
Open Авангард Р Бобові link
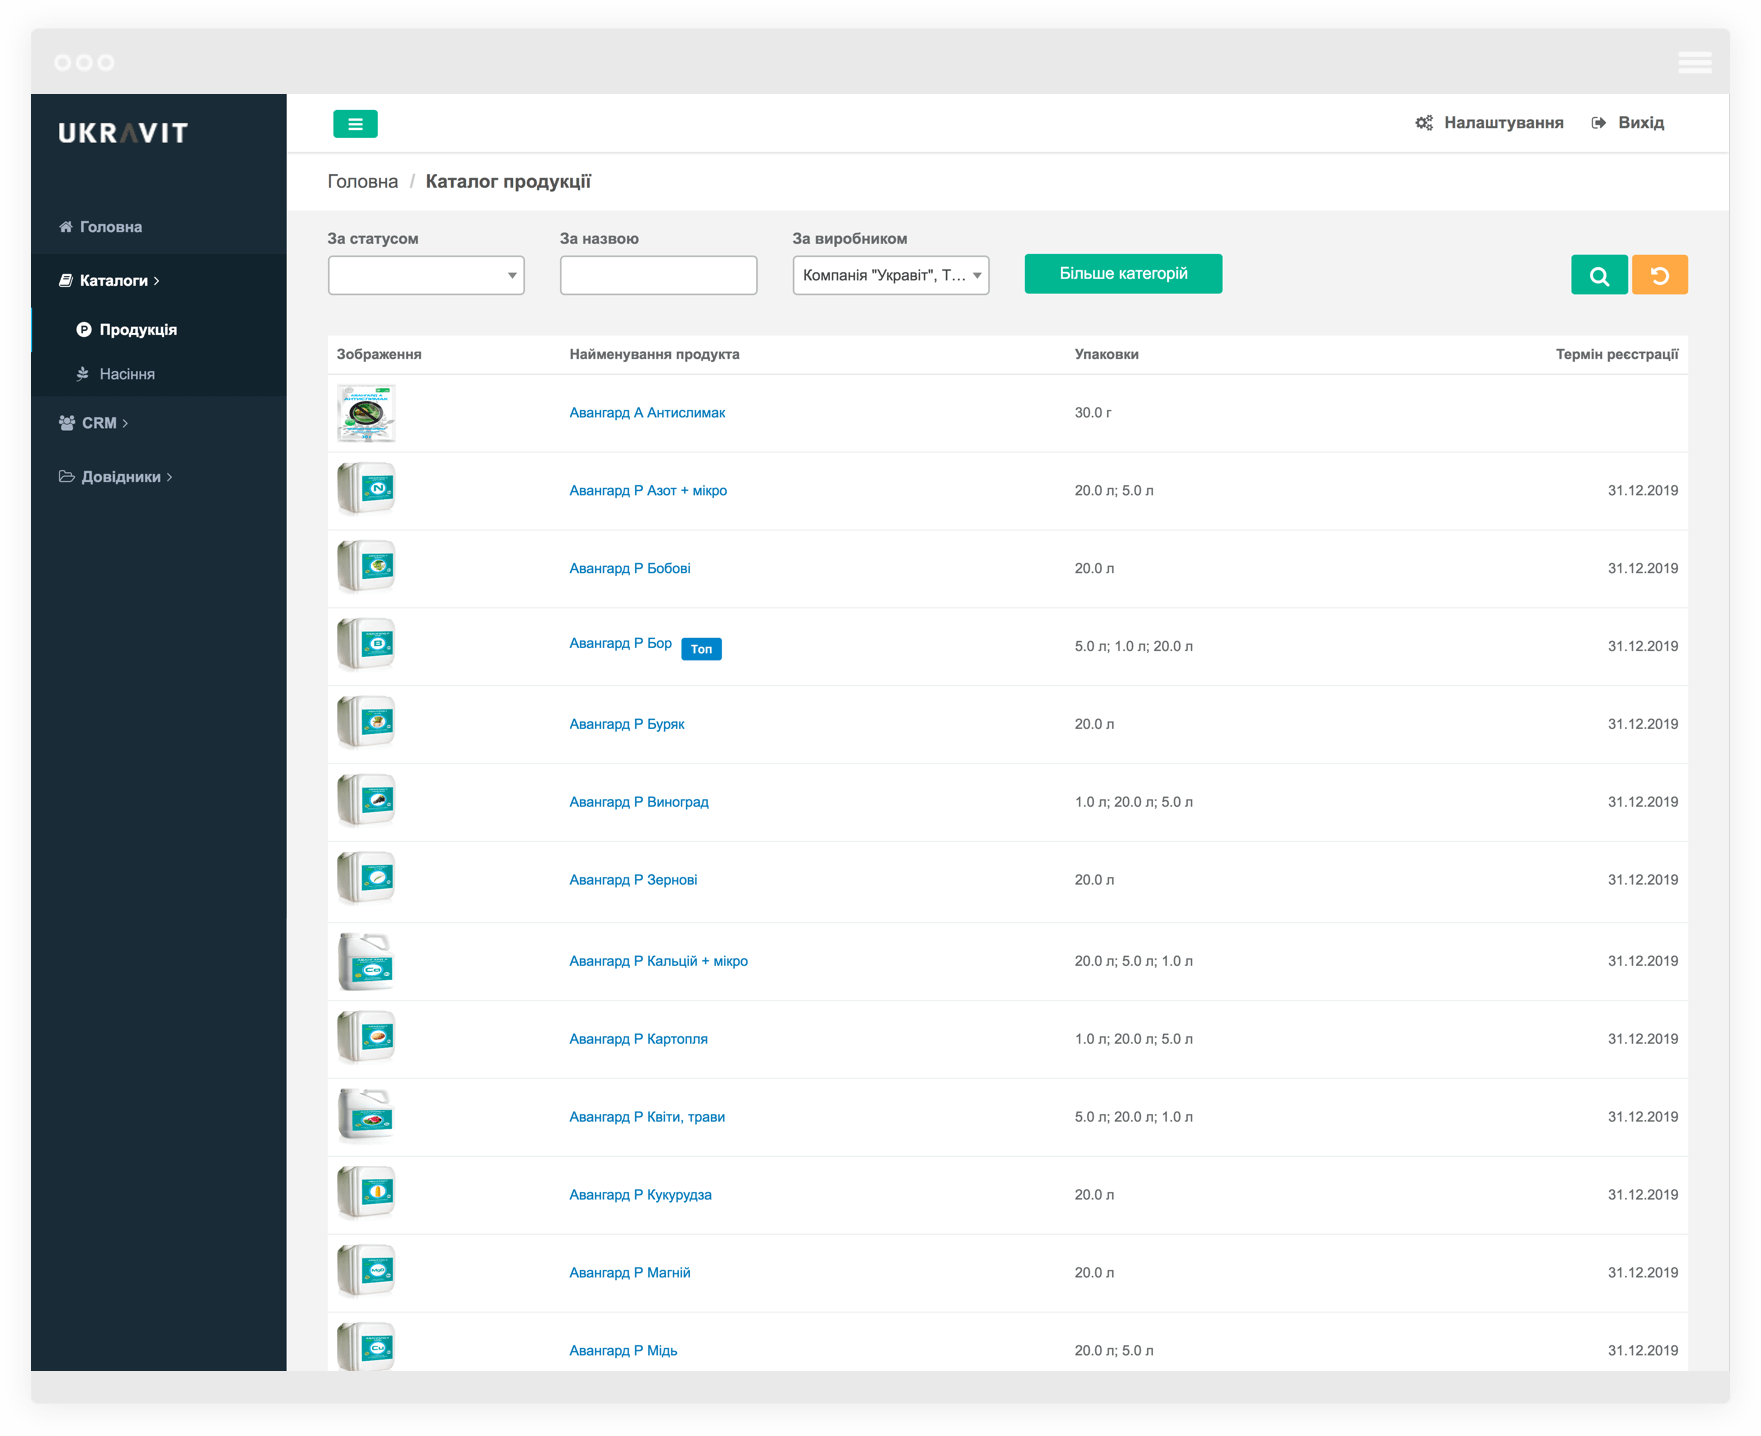coord(630,569)
